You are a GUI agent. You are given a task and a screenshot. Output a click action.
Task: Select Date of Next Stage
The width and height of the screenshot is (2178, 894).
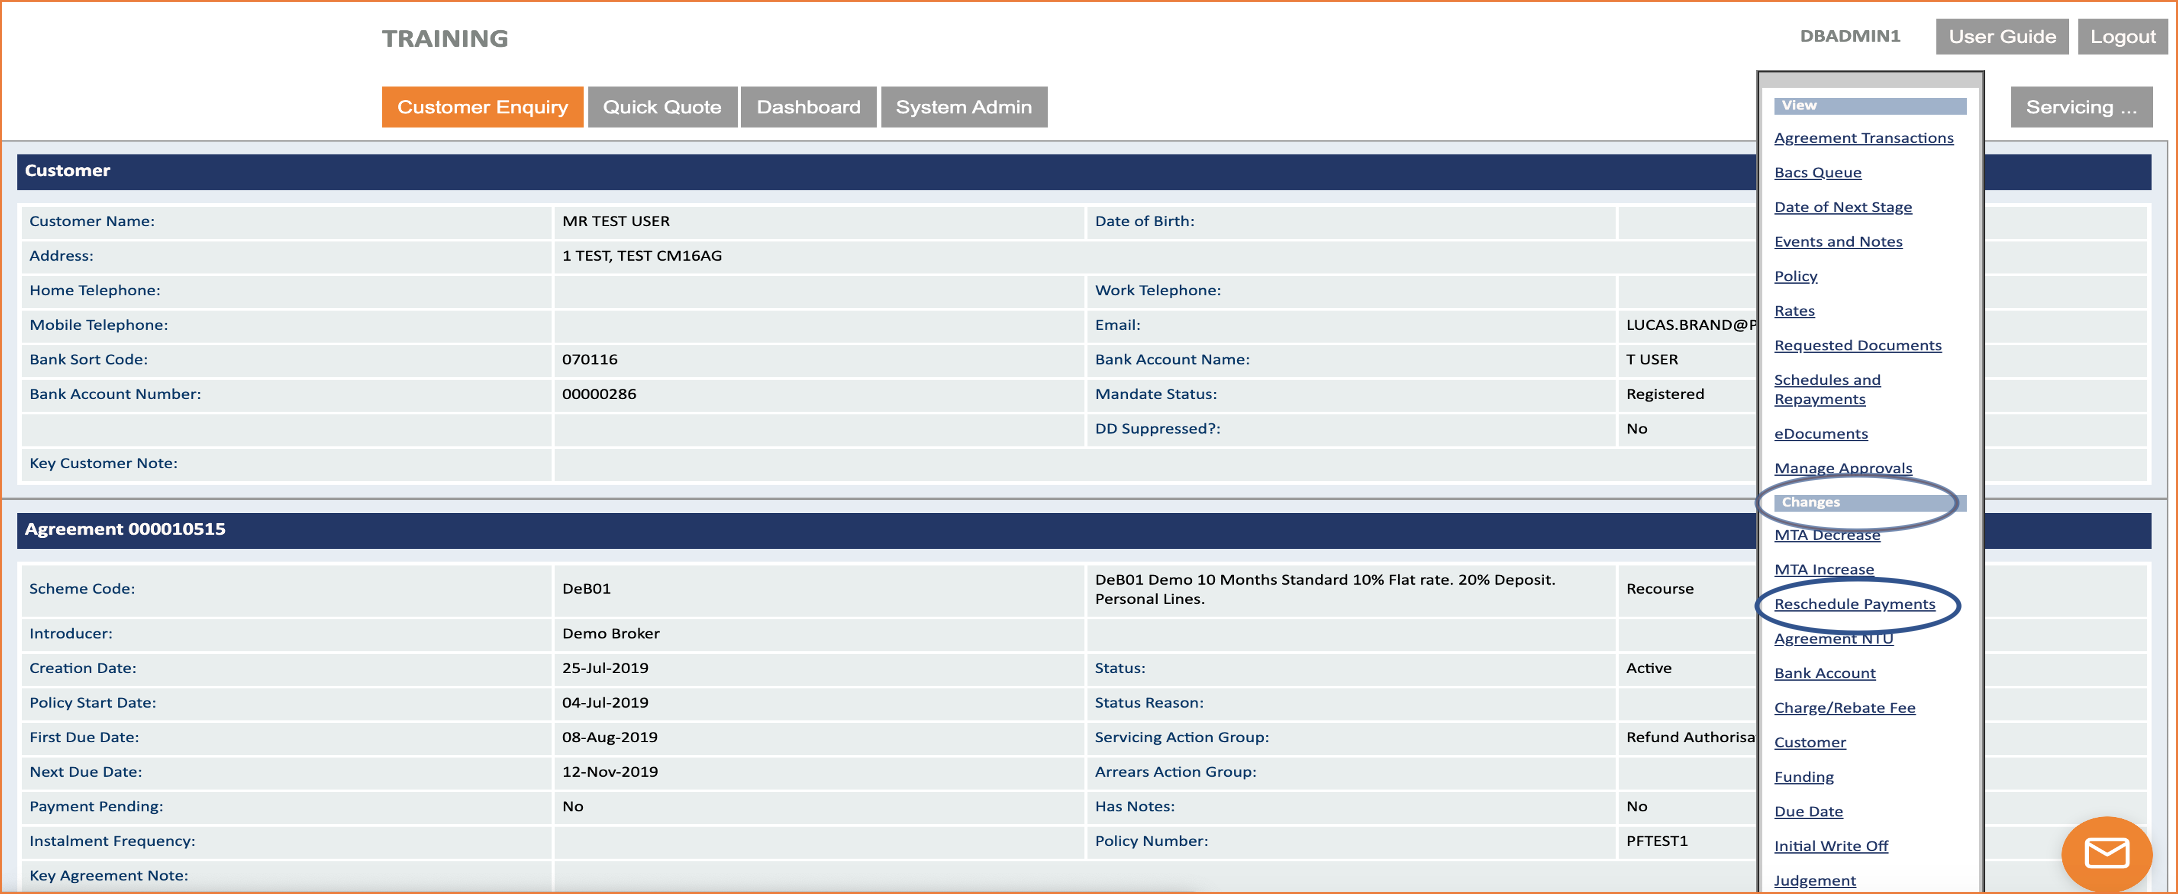1843,207
